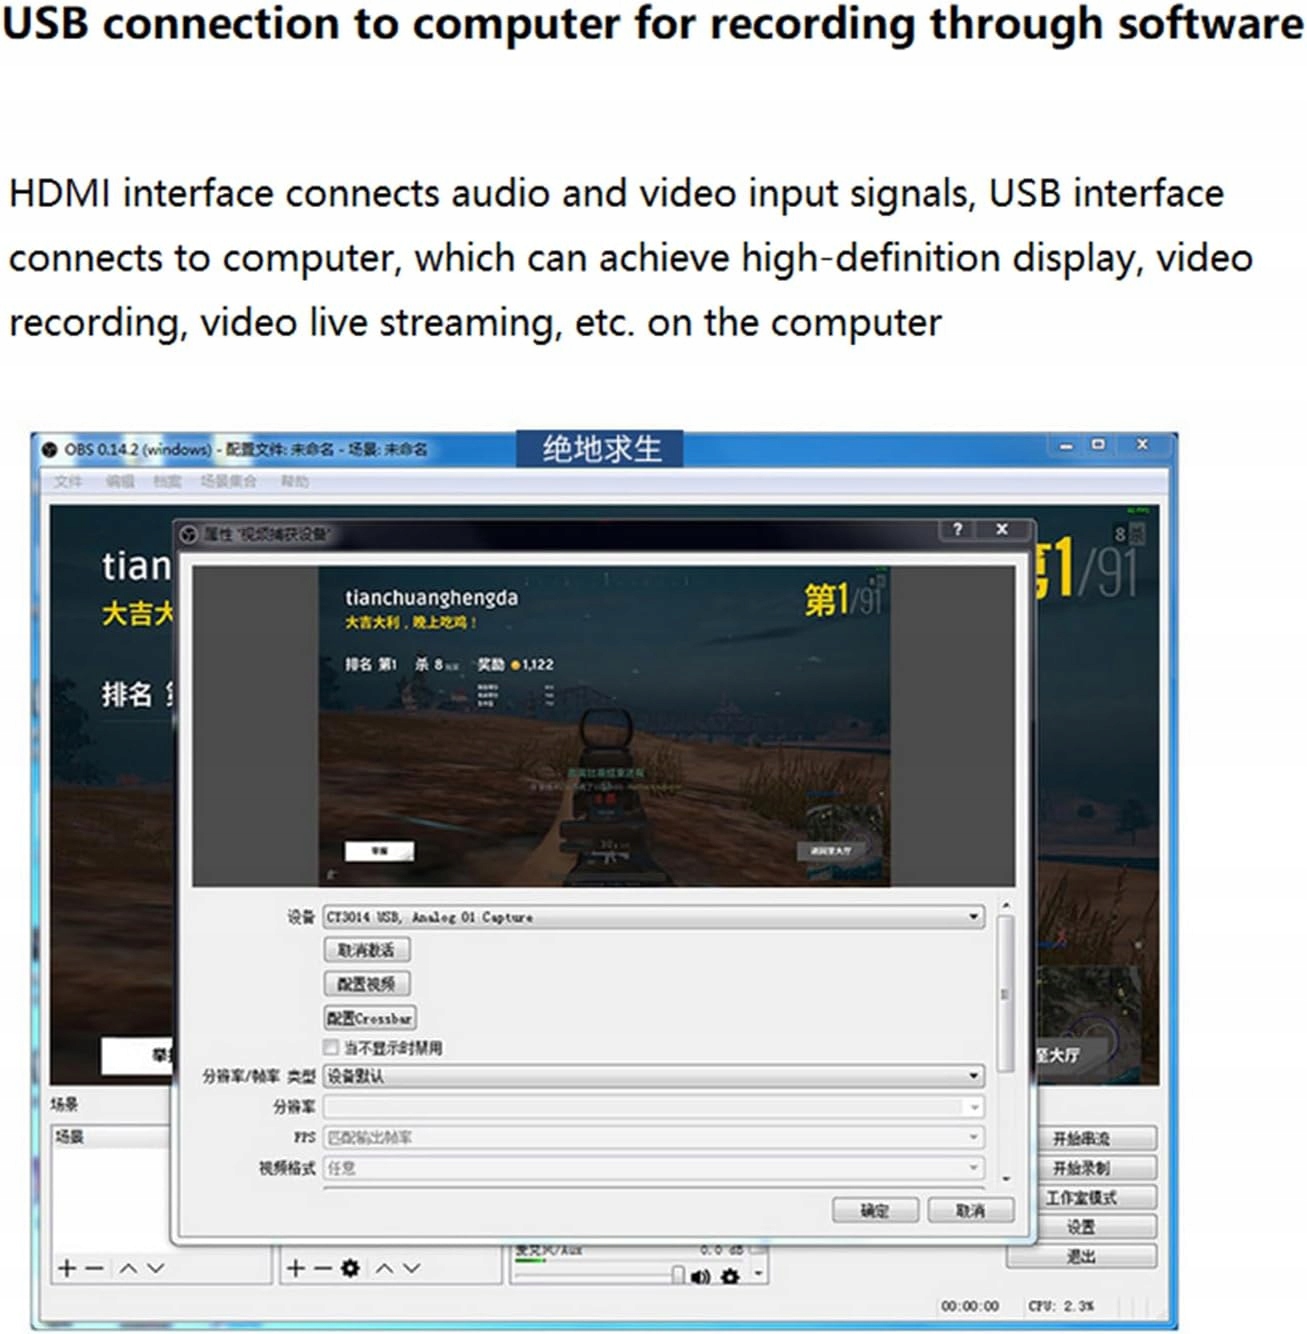Mute the 麦克风/Aux speaker icon

point(700,1276)
